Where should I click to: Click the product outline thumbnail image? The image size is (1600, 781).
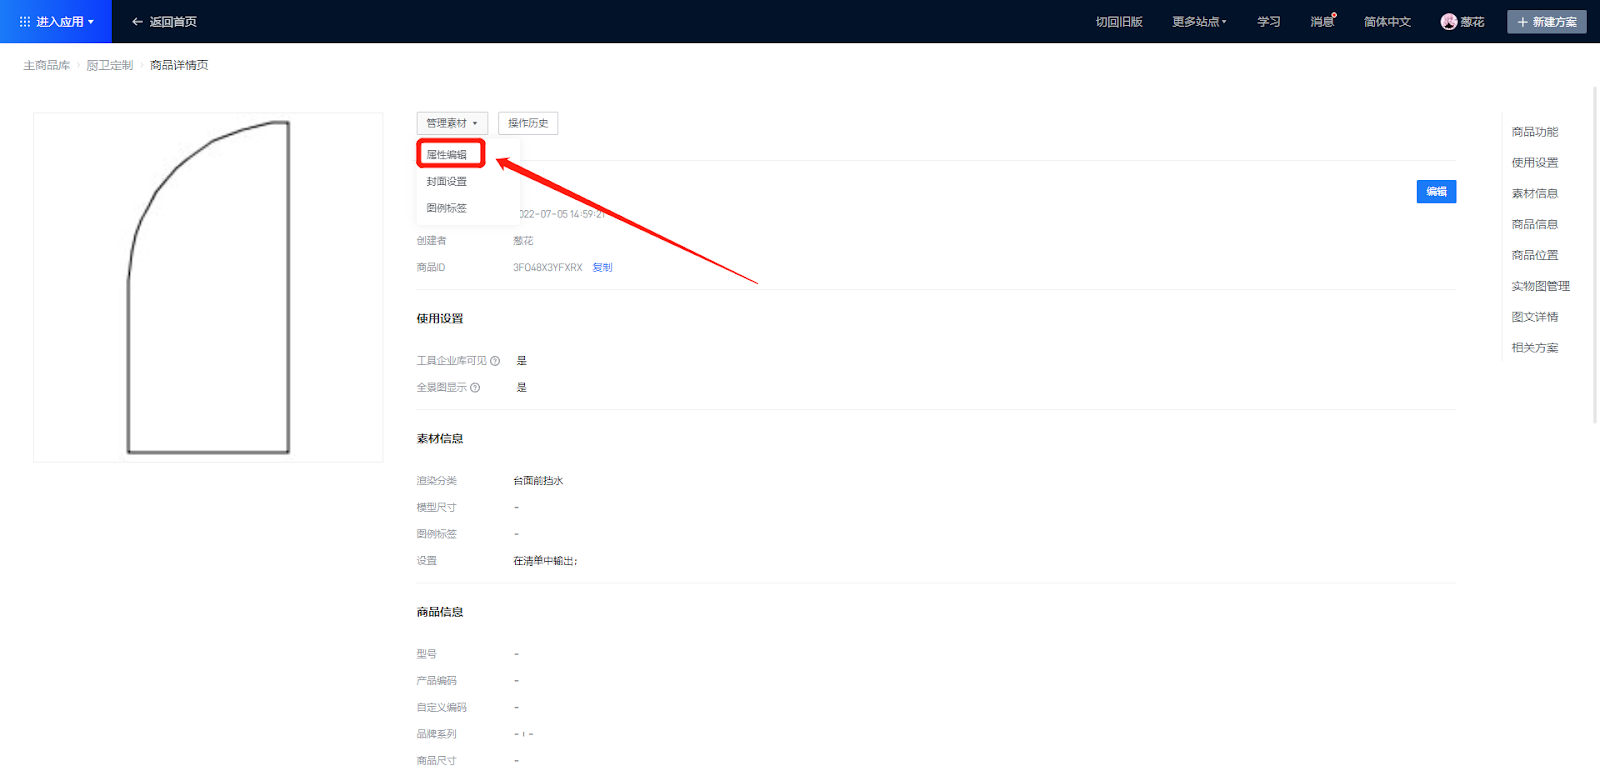pos(208,287)
